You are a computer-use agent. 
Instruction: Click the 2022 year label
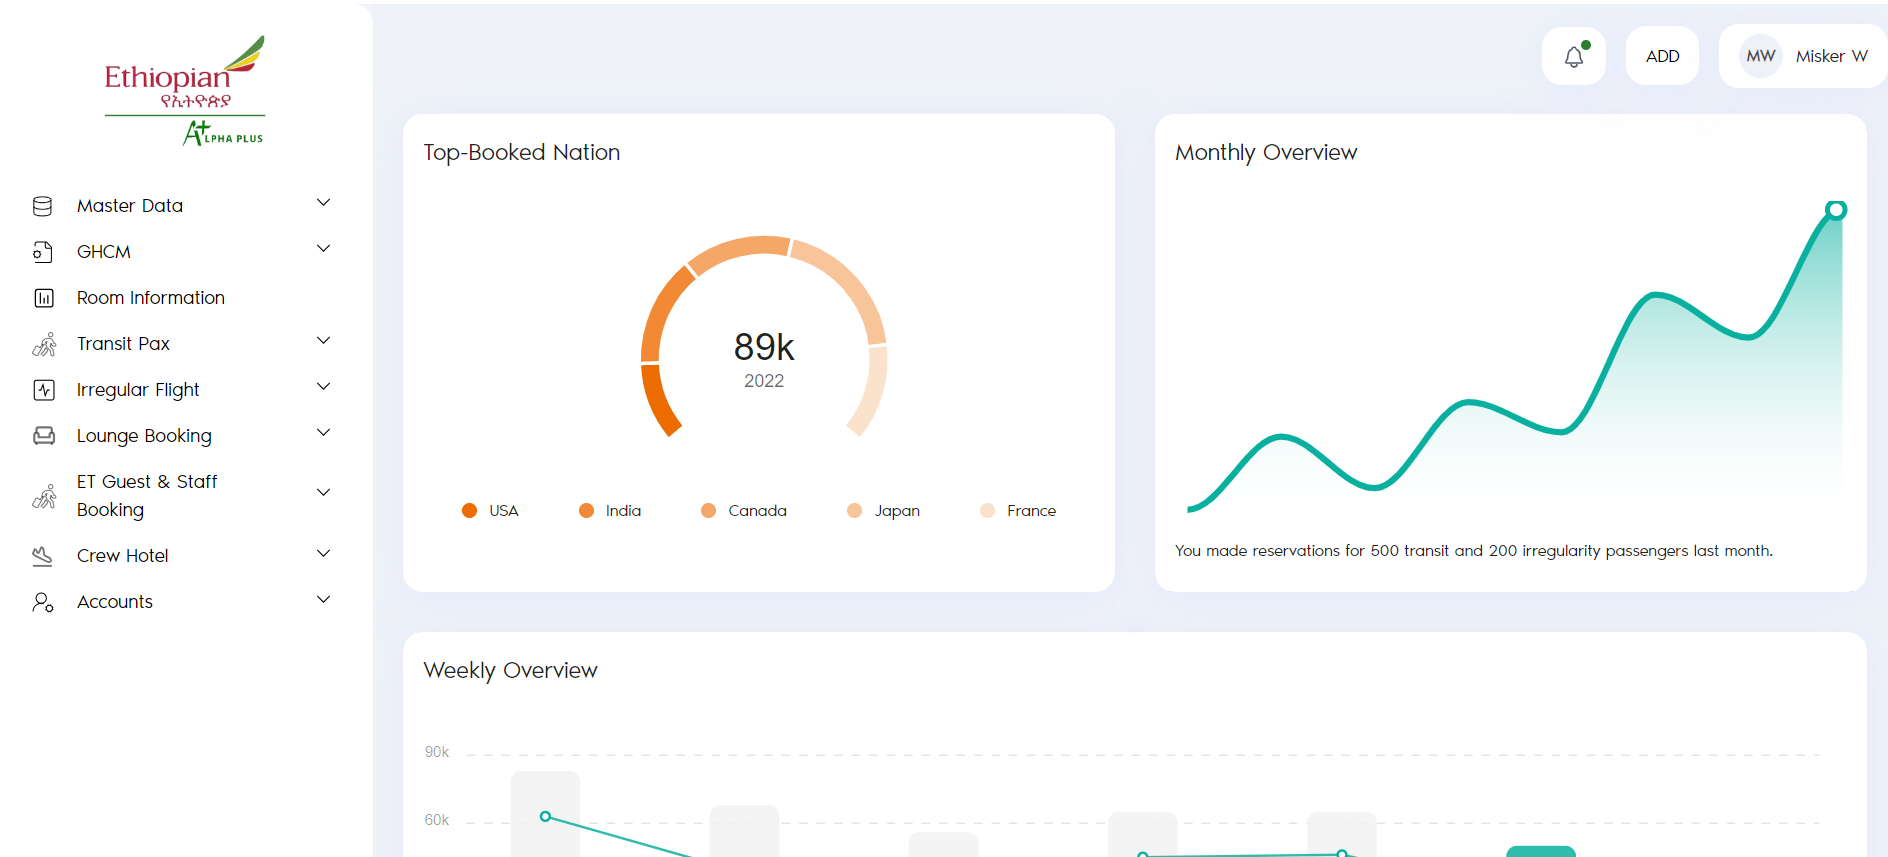click(764, 381)
